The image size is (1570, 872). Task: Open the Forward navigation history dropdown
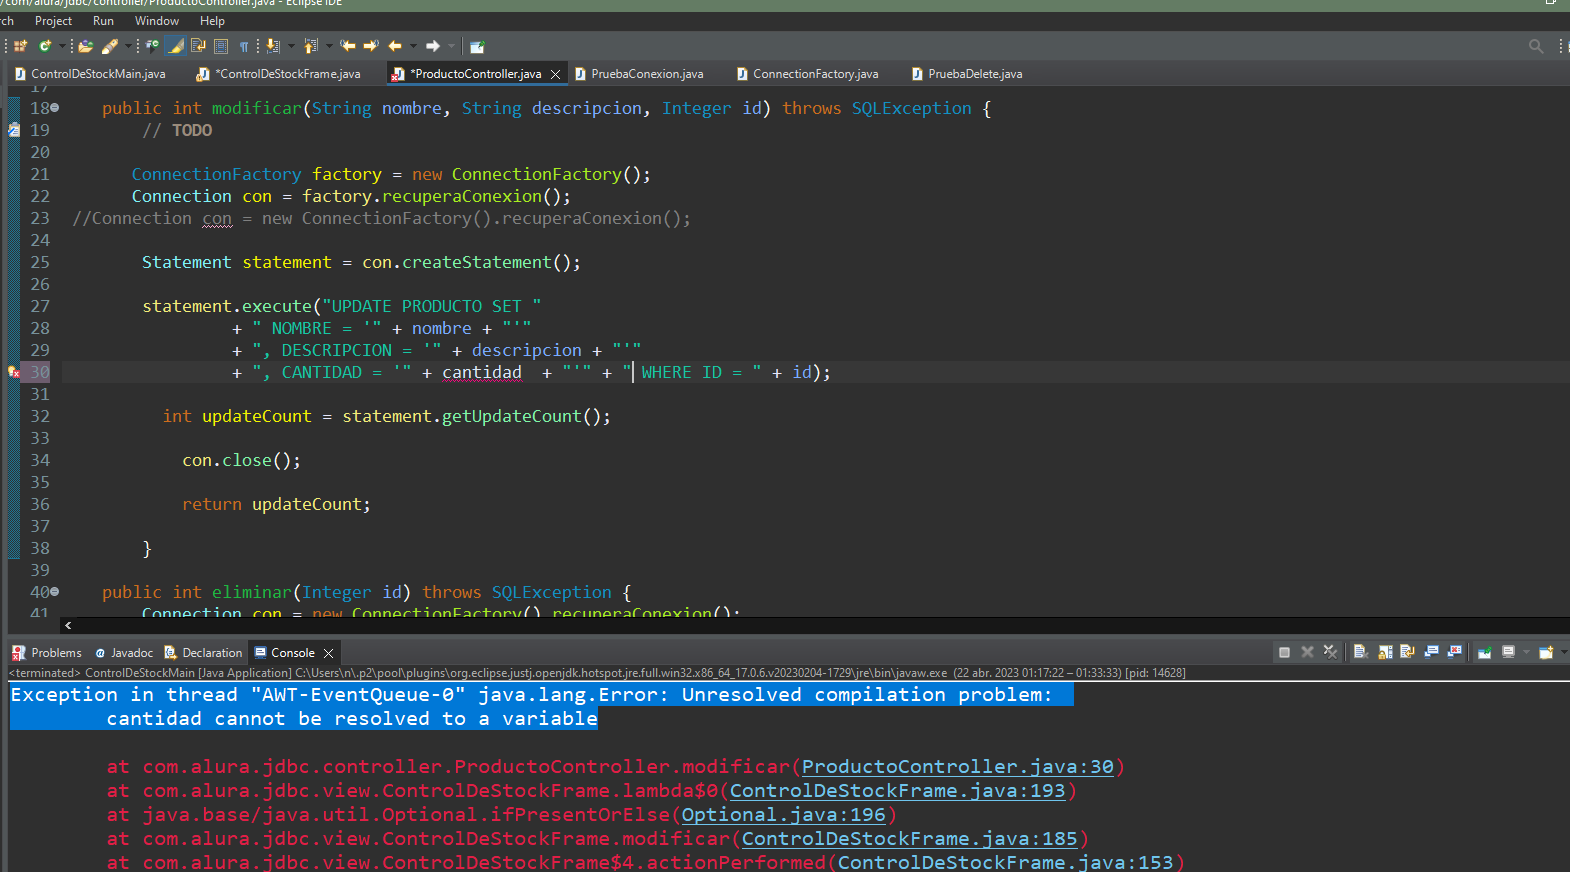tap(451, 46)
